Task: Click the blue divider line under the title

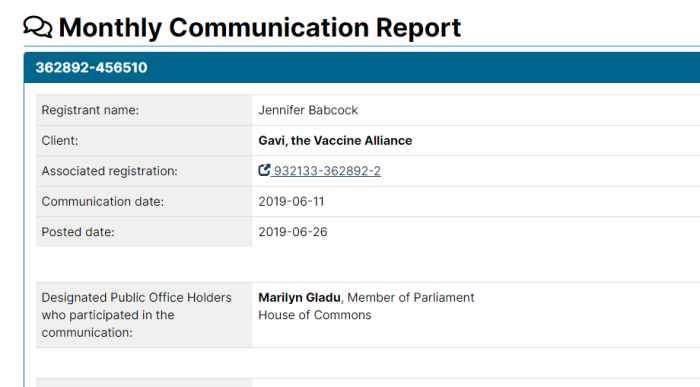Action: (x=362, y=46)
